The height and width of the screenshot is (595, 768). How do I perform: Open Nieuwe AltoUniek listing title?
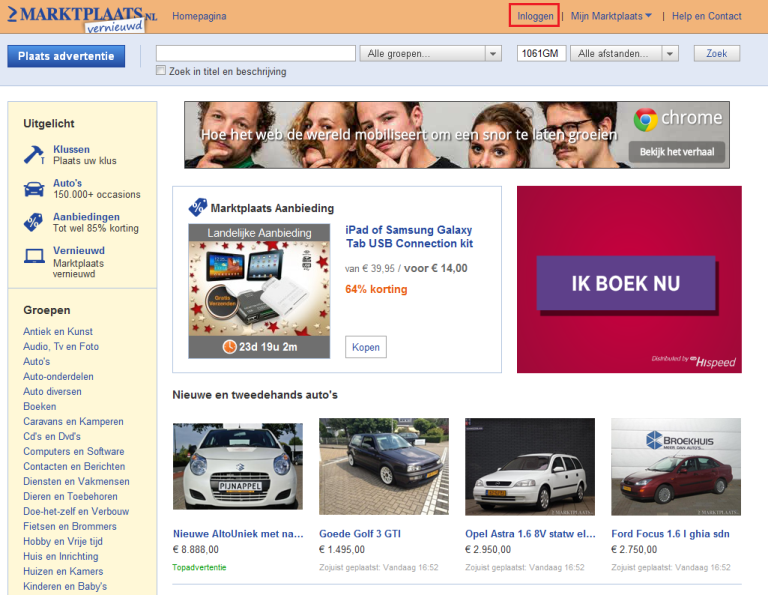click(x=238, y=534)
